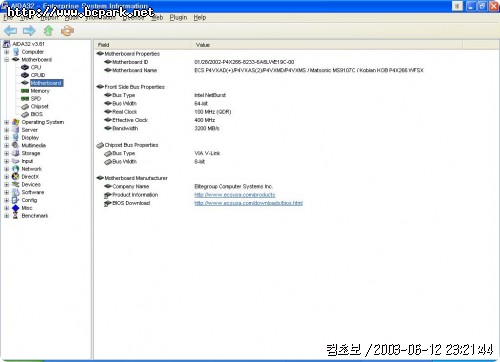Click the Multimedia category icon

[16, 145]
